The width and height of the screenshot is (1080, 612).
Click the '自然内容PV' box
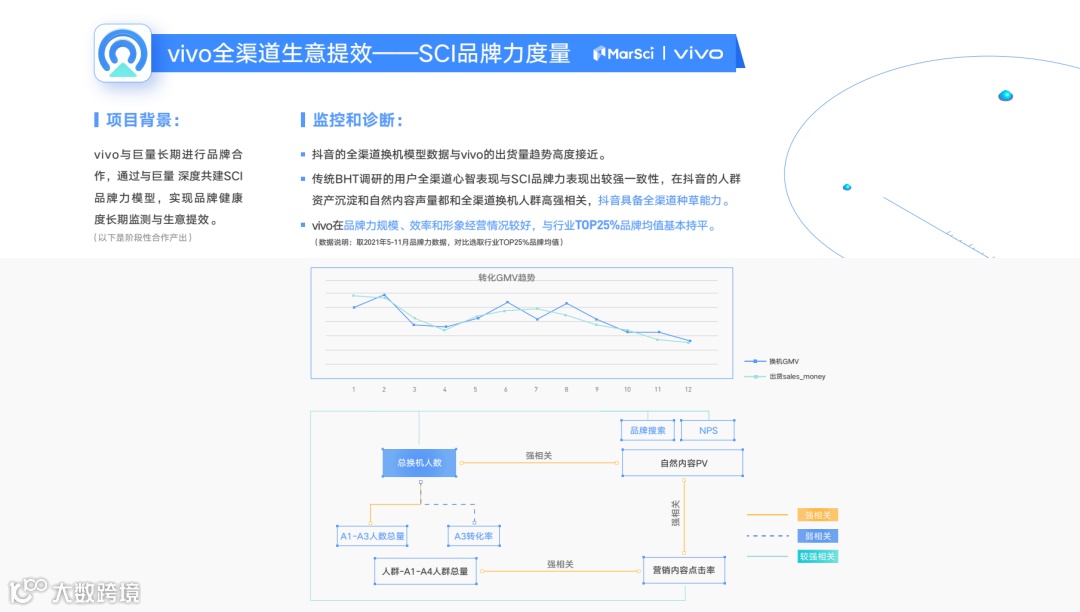pyautogui.click(x=683, y=463)
